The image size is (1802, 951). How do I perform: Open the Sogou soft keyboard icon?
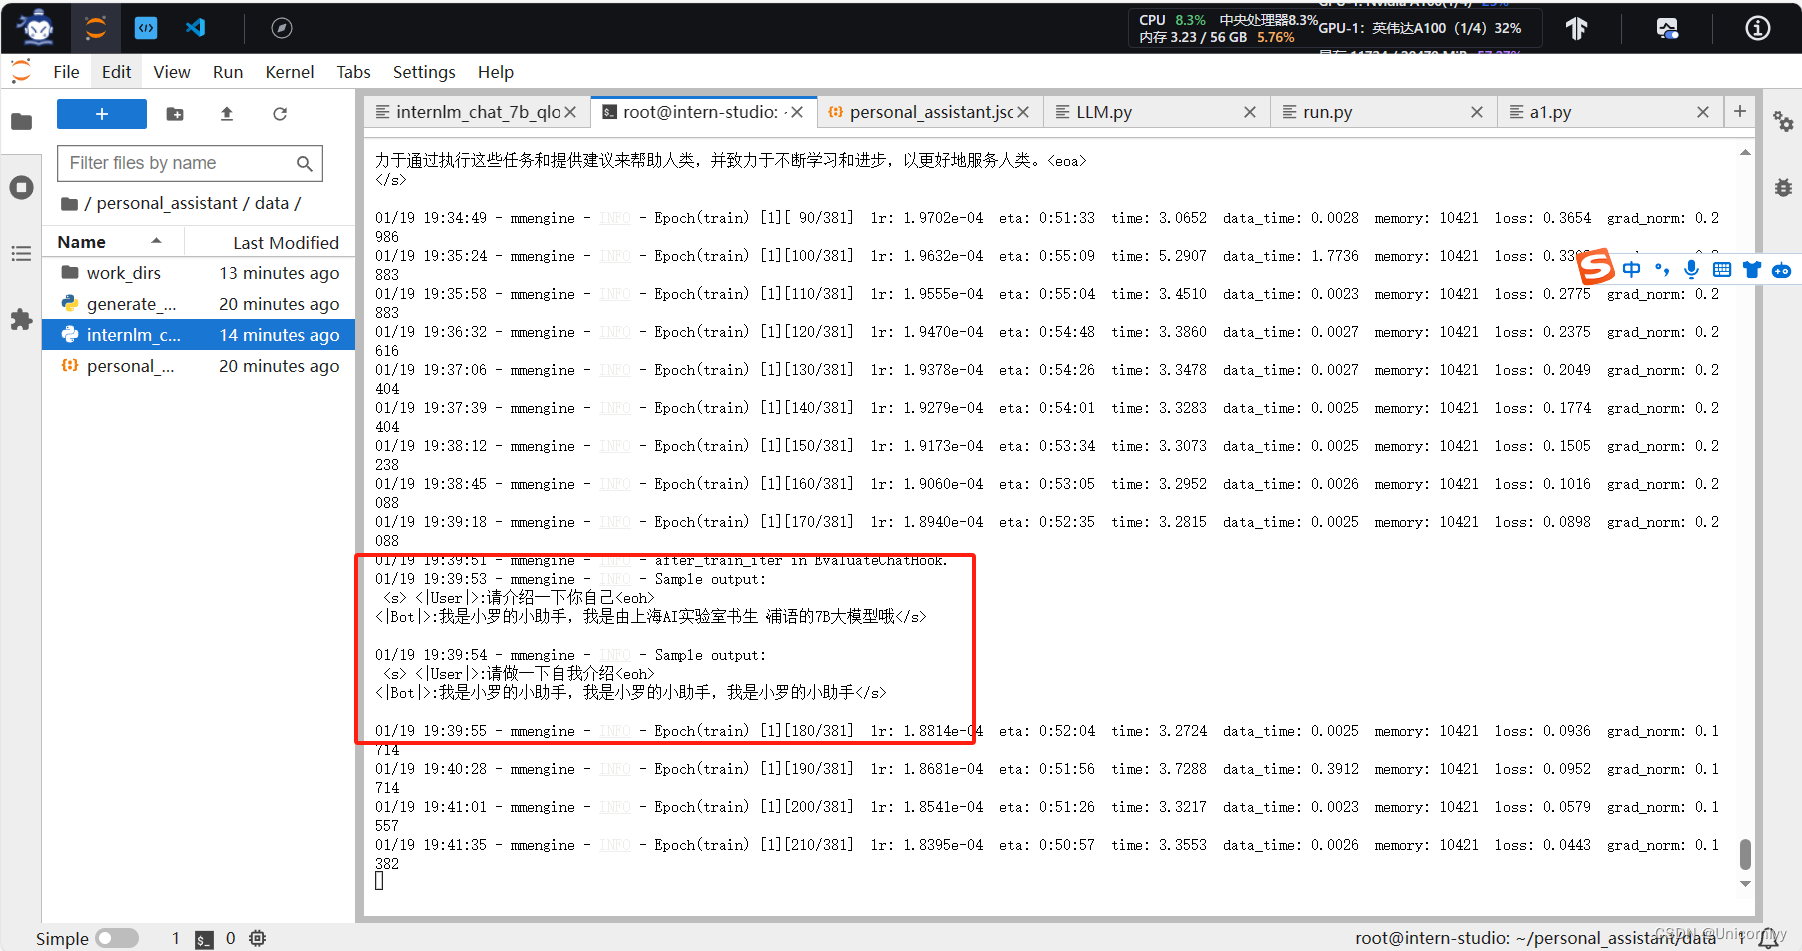click(x=1721, y=269)
